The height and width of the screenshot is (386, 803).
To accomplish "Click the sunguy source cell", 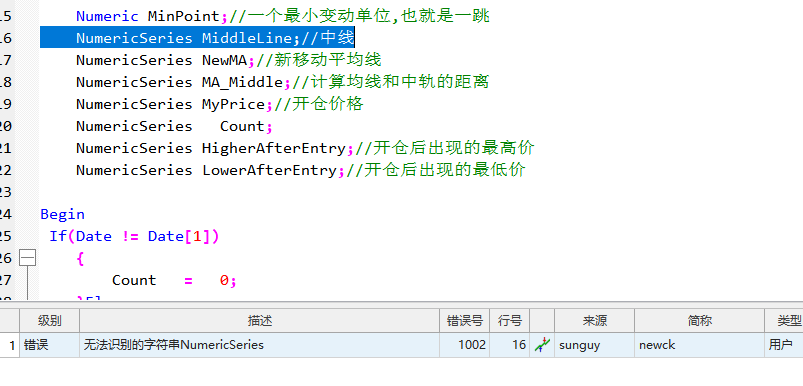I will tap(594, 345).
